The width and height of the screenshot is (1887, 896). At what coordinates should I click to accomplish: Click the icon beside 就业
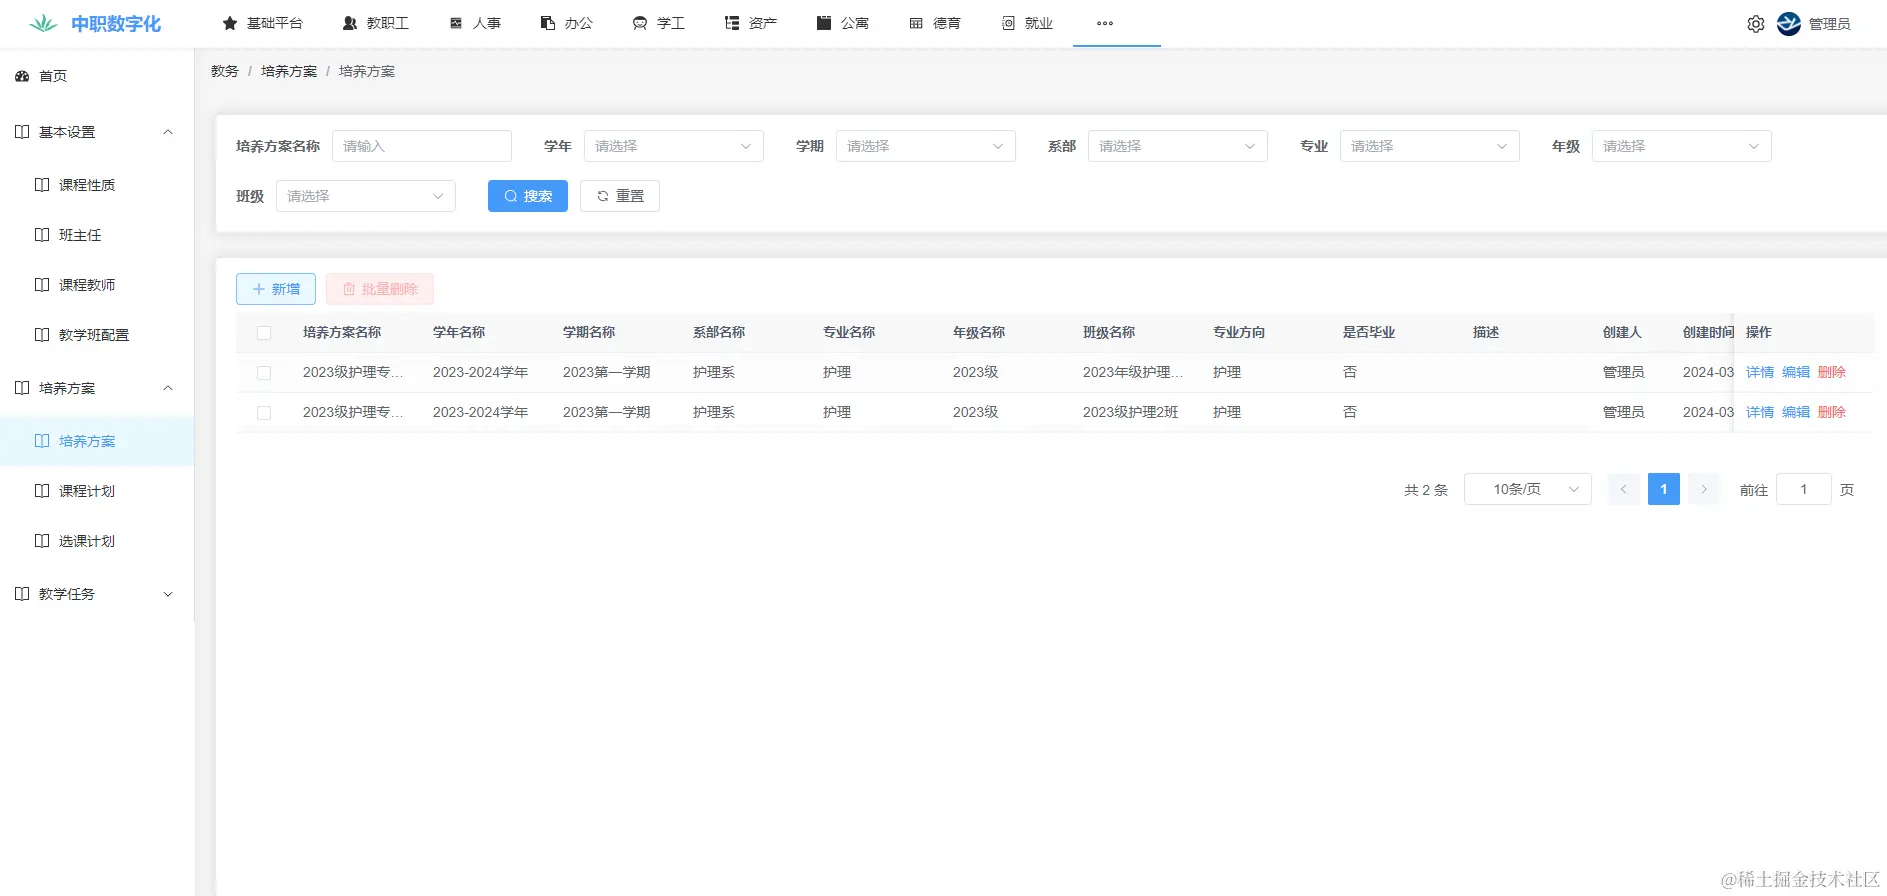tap(1008, 23)
